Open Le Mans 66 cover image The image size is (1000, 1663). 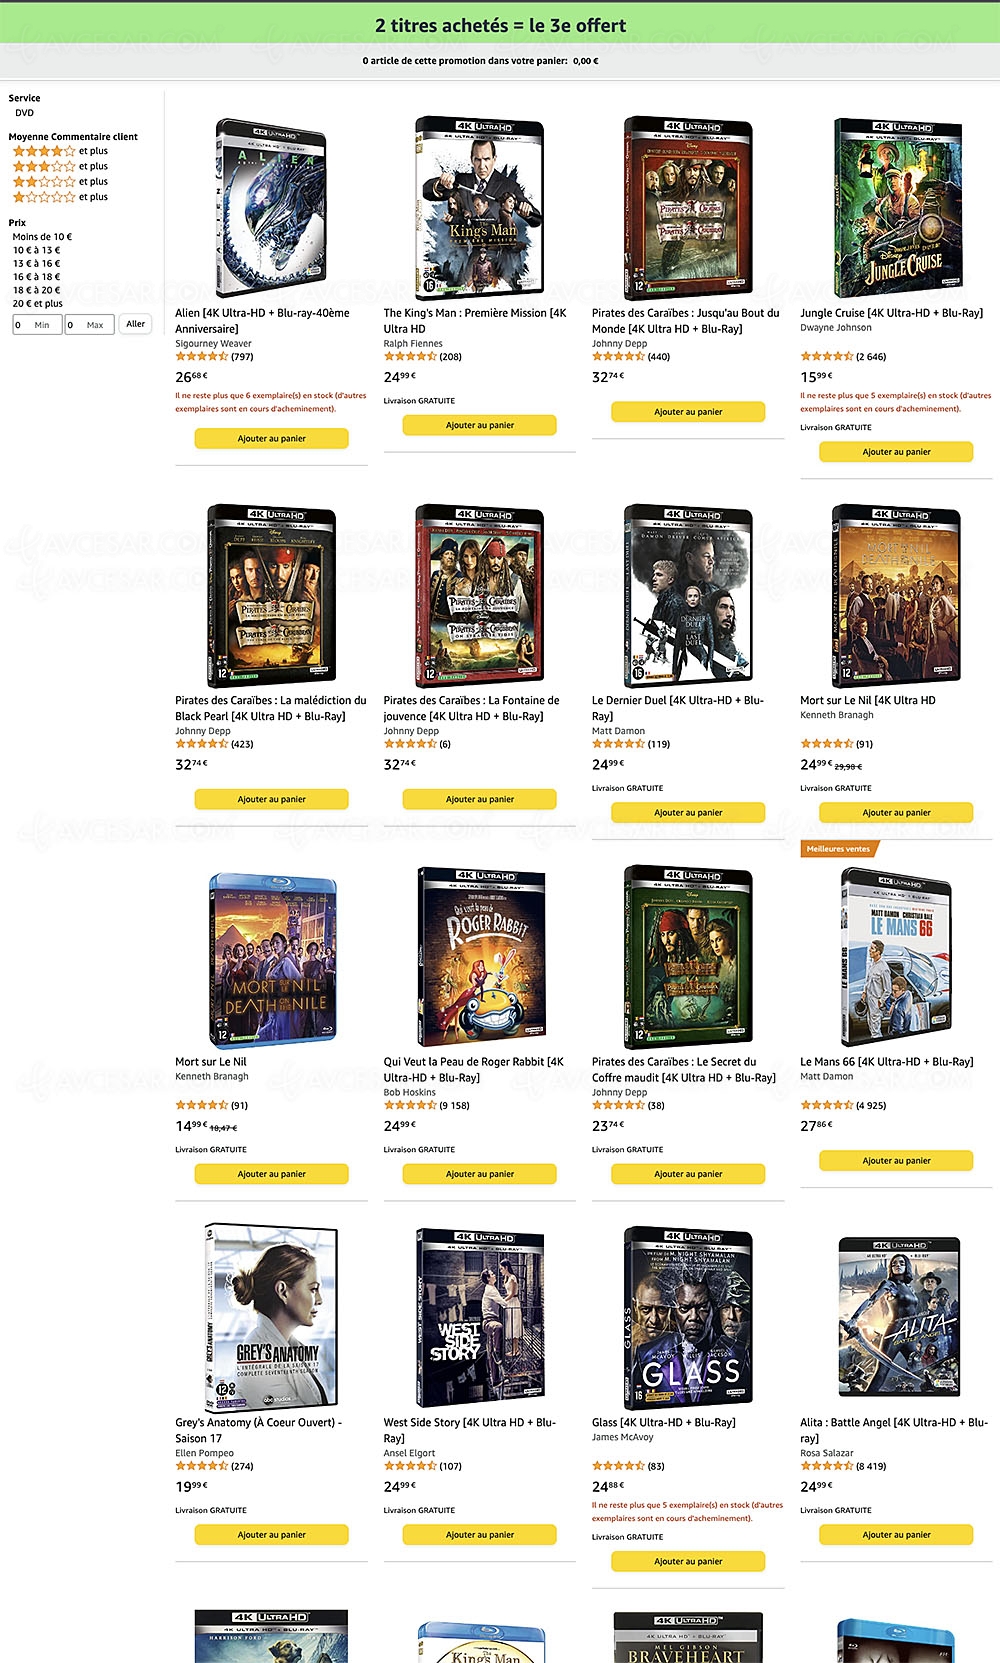click(896, 957)
